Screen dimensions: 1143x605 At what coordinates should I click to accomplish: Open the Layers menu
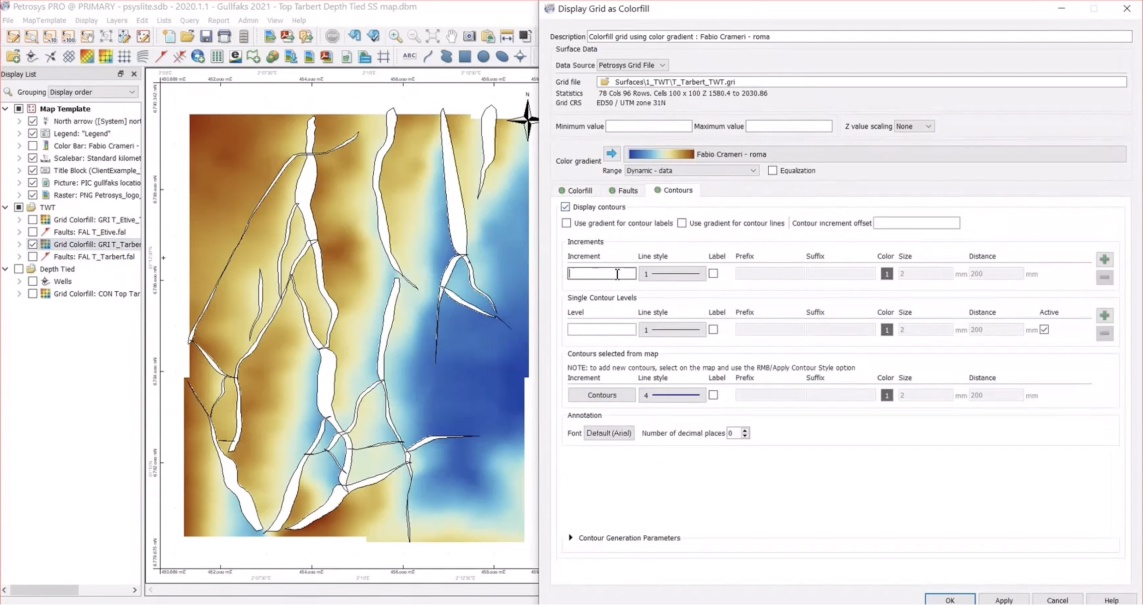(117, 20)
